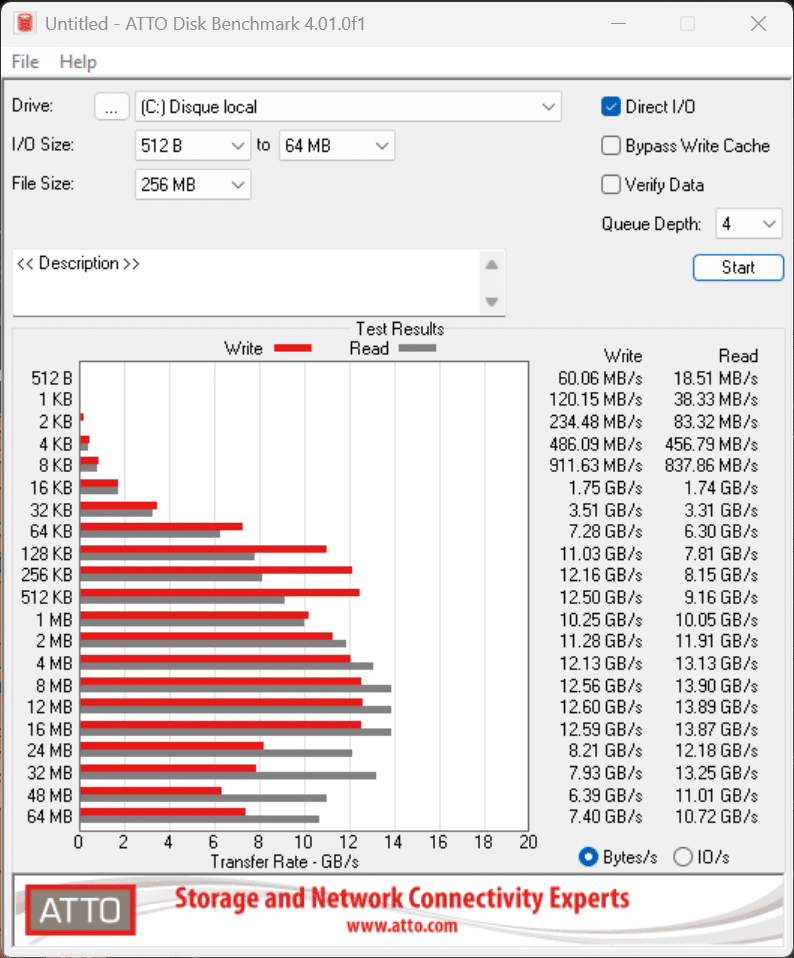
Task: Click the gray Read legend swatch
Action: pyautogui.click(x=418, y=348)
